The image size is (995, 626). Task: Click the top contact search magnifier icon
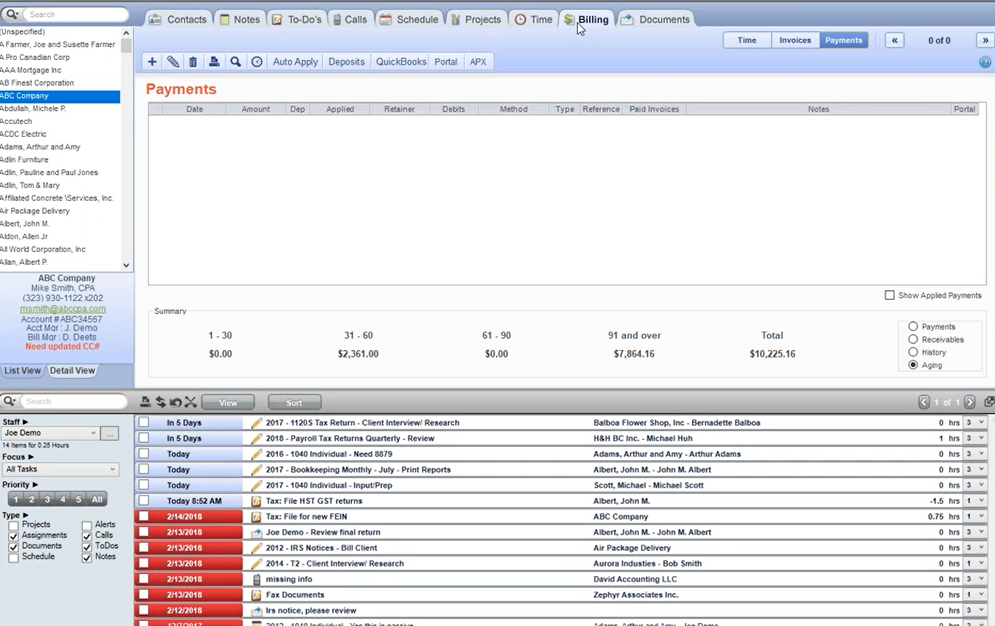click(11, 14)
